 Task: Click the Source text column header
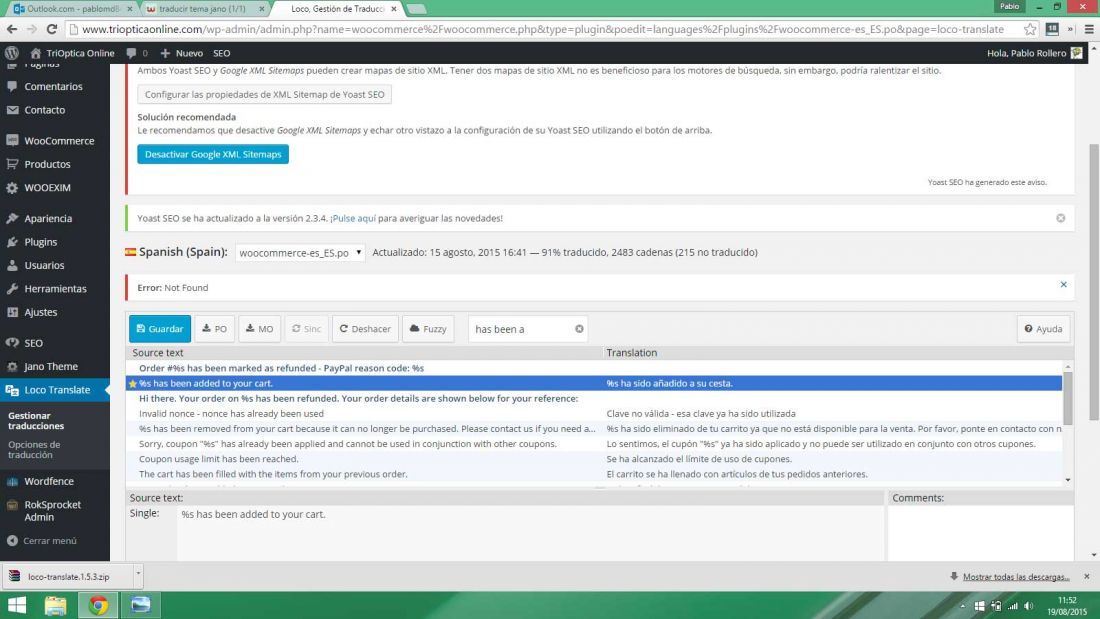[x=158, y=353]
